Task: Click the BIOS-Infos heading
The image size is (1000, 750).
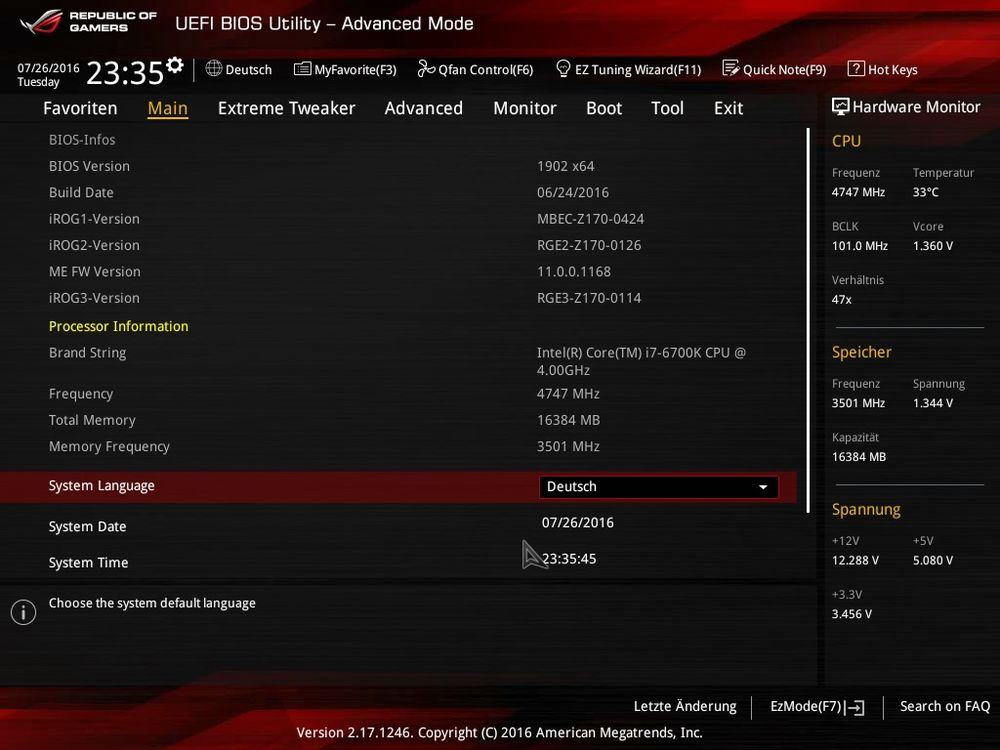Action: (x=82, y=140)
